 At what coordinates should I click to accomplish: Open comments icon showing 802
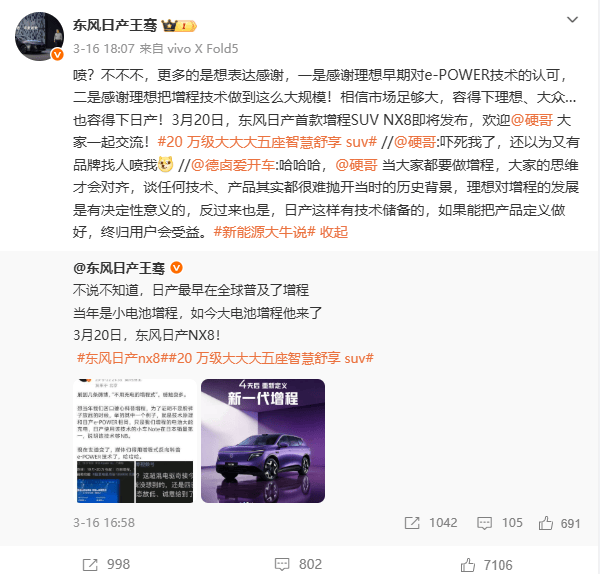point(298,564)
